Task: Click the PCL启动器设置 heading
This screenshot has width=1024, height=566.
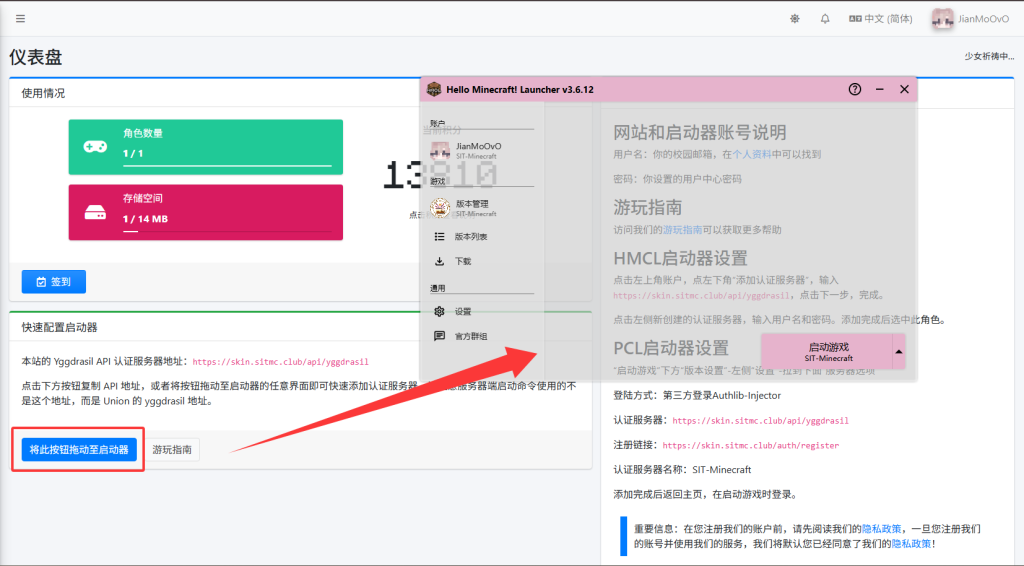Action: (x=671, y=348)
